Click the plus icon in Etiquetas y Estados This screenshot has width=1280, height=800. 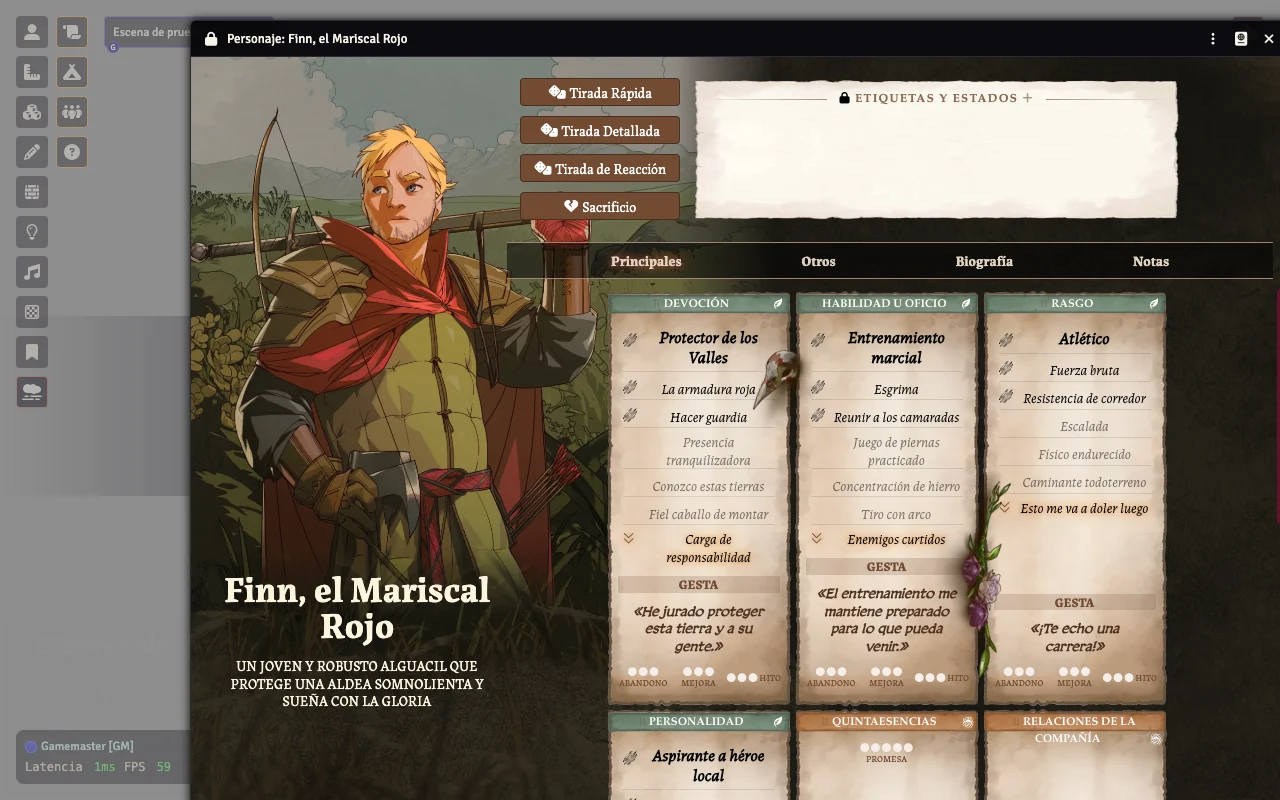(x=1027, y=98)
